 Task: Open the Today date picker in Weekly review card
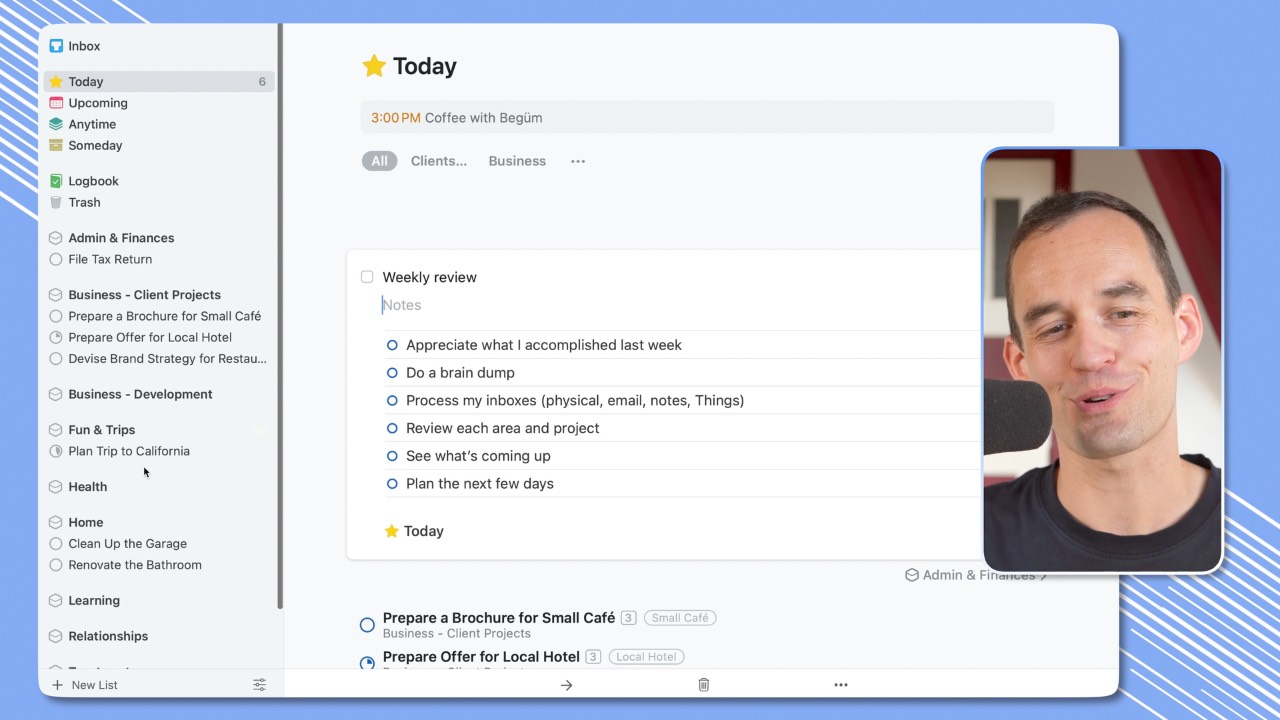(x=414, y=531)
